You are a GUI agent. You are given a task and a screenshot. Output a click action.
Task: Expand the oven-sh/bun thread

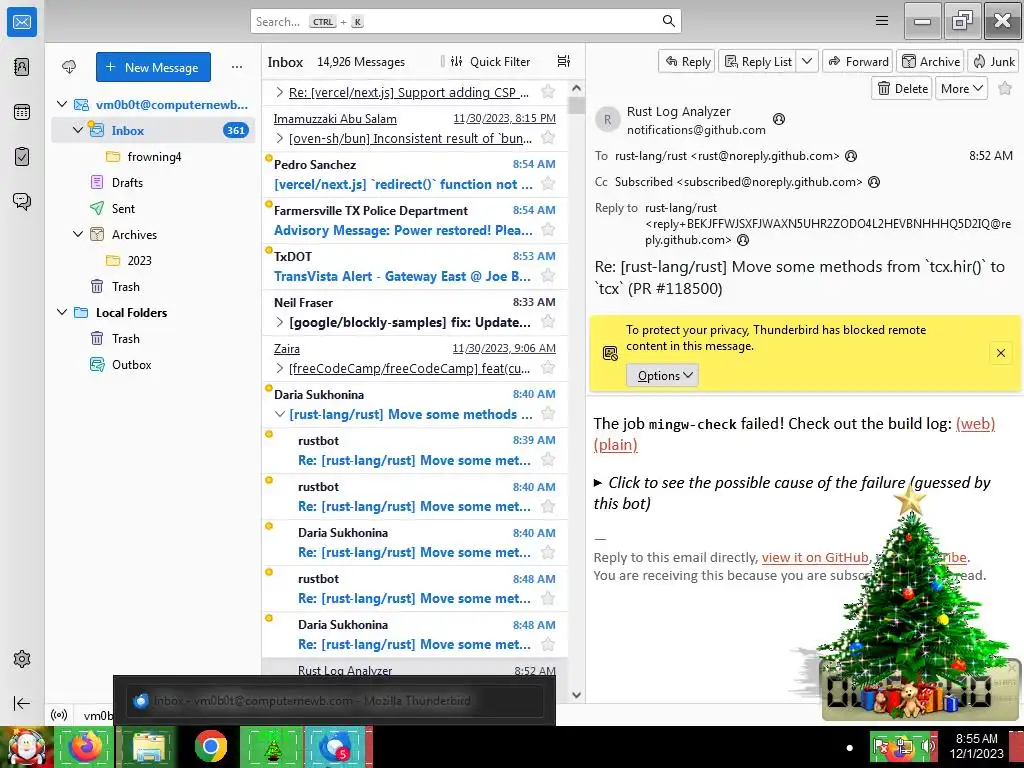280,138
